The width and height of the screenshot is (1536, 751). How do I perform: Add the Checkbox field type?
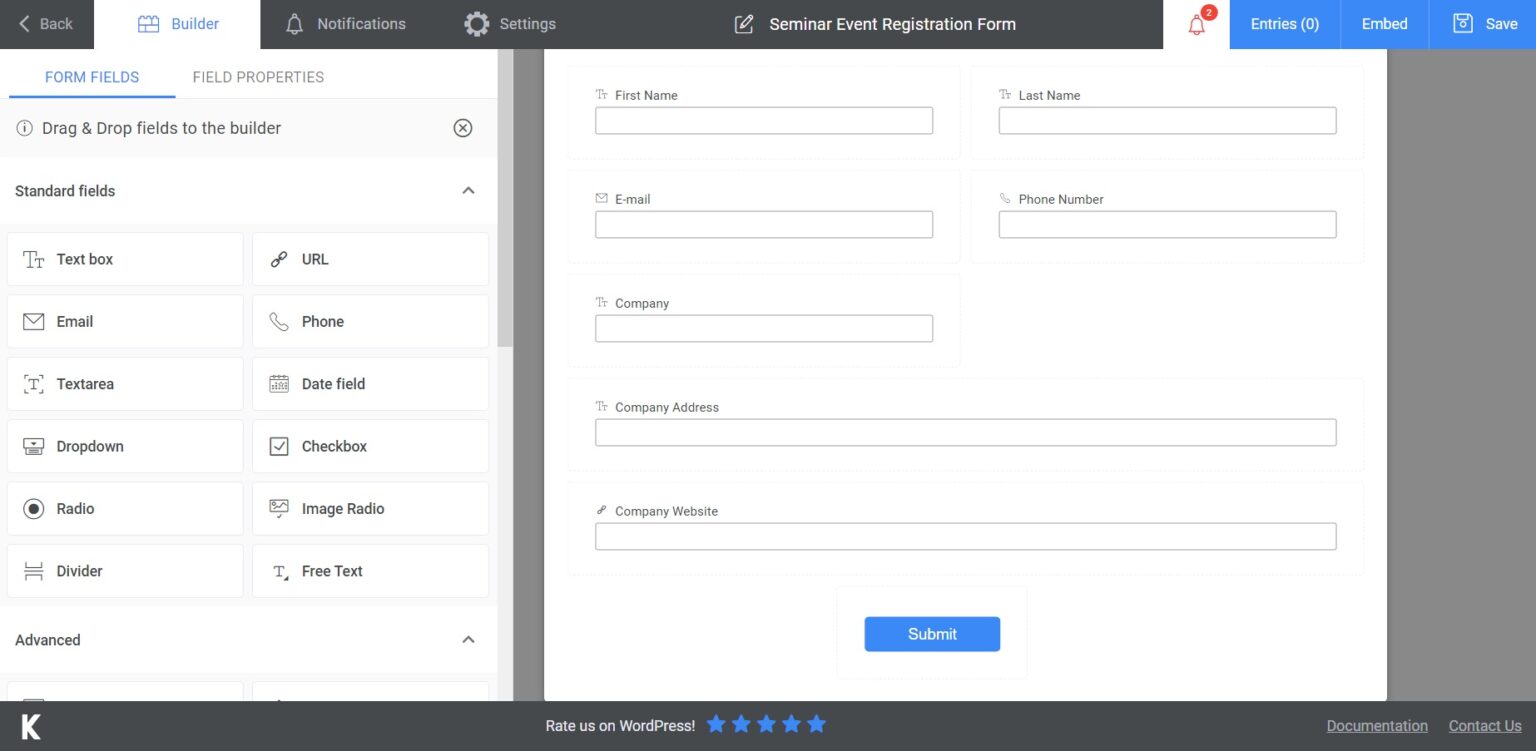[370, 446]
